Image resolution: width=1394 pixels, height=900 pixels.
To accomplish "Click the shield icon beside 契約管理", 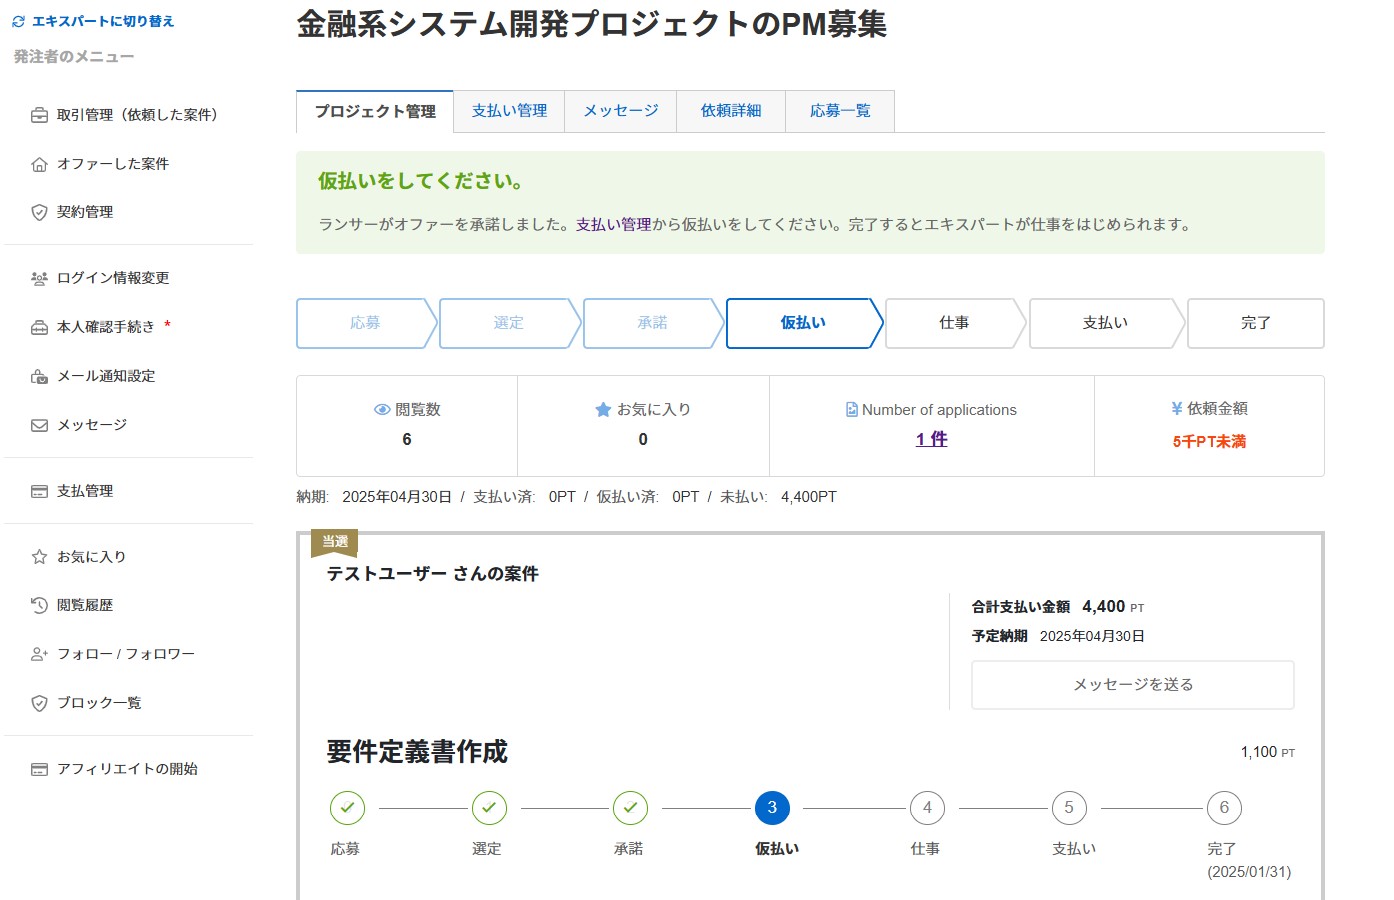I will pyautogui.click(x=39, y=212).
